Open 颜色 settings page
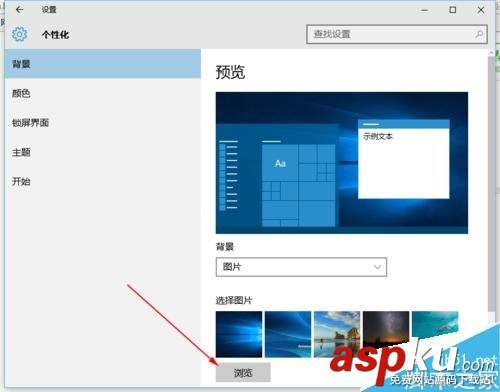 click(103, 93)
